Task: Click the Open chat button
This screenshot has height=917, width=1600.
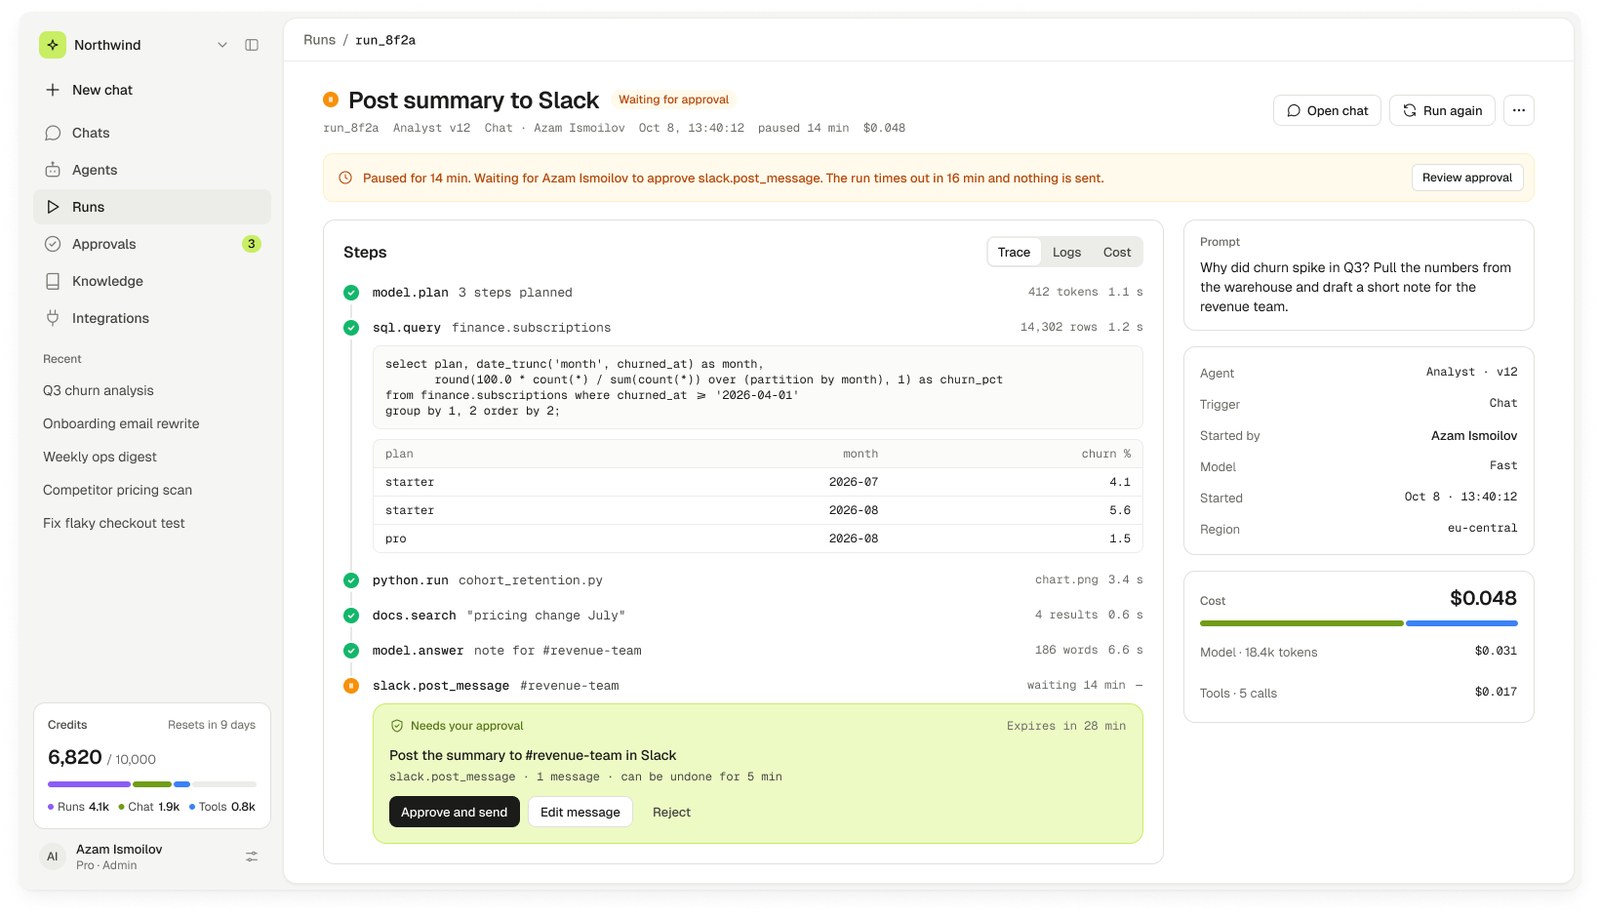Action: [1327, 110]
